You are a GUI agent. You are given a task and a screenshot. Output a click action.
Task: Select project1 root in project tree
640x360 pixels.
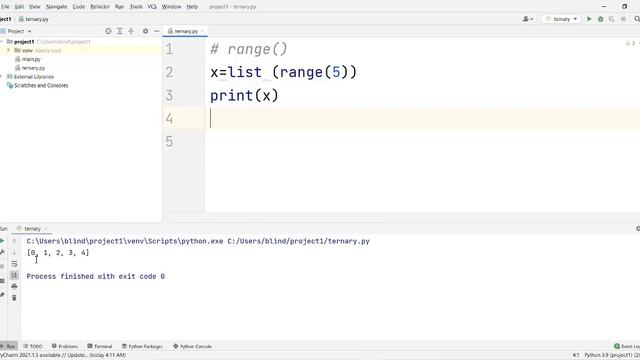click(x=24, y=42)
